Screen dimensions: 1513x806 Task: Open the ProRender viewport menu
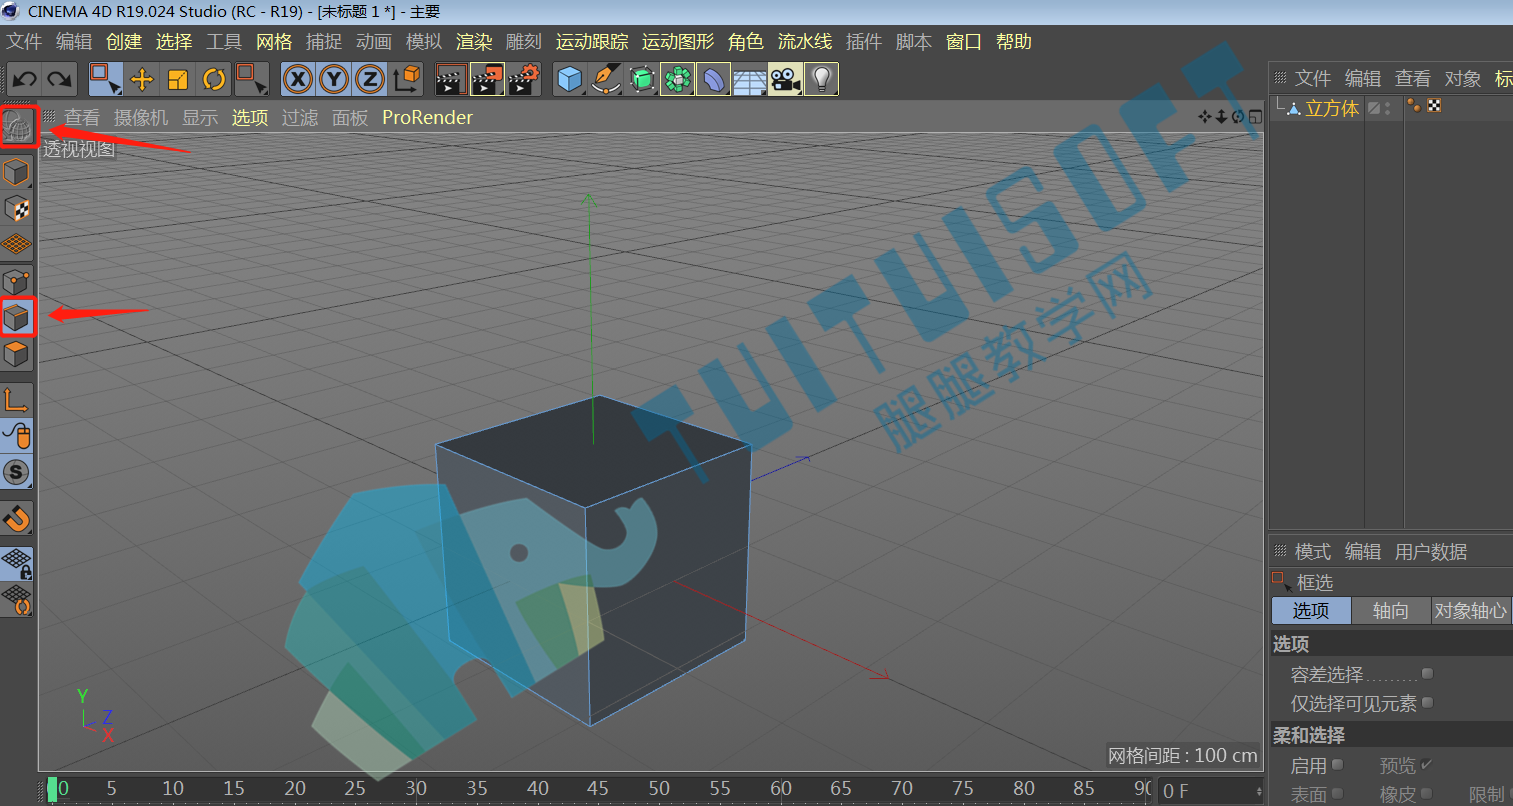point(427,118)
